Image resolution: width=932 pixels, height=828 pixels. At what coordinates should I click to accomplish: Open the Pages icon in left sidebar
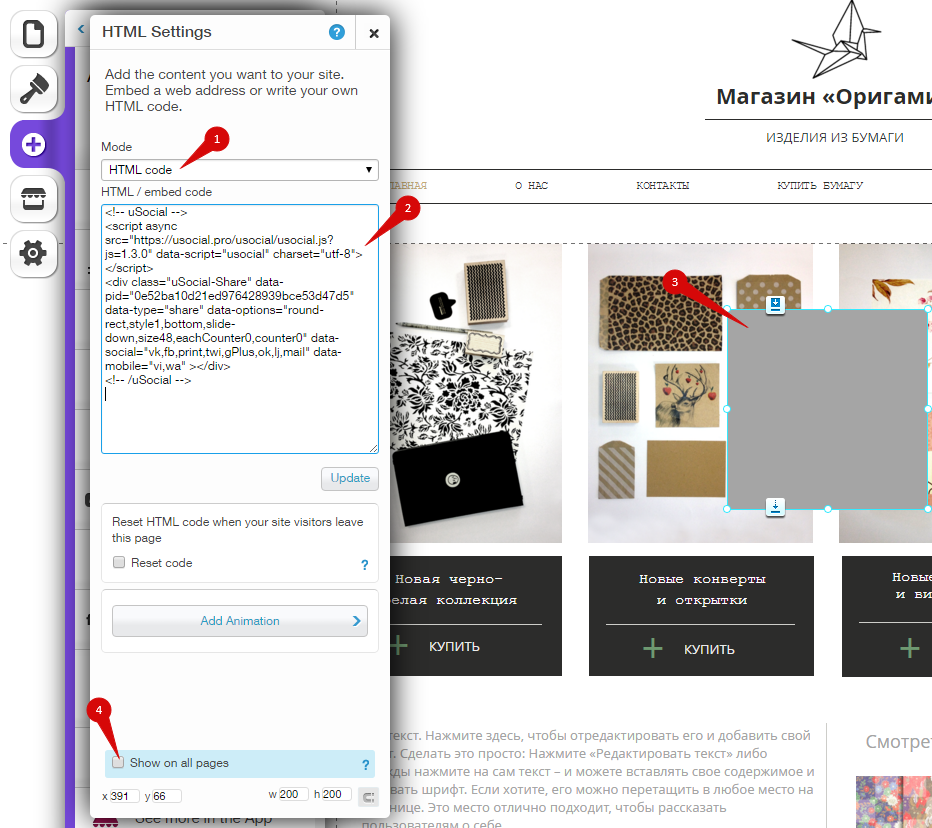click(33, 34)
